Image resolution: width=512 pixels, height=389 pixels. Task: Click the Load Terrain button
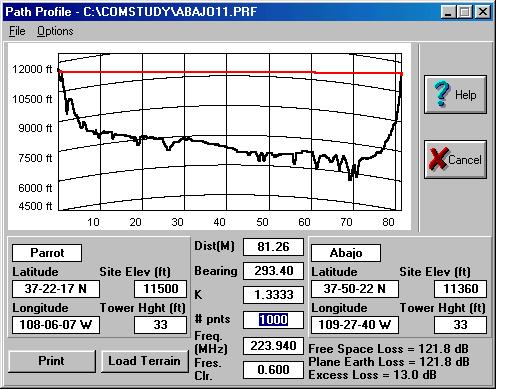pyautogui.click(x=144, y=361)
